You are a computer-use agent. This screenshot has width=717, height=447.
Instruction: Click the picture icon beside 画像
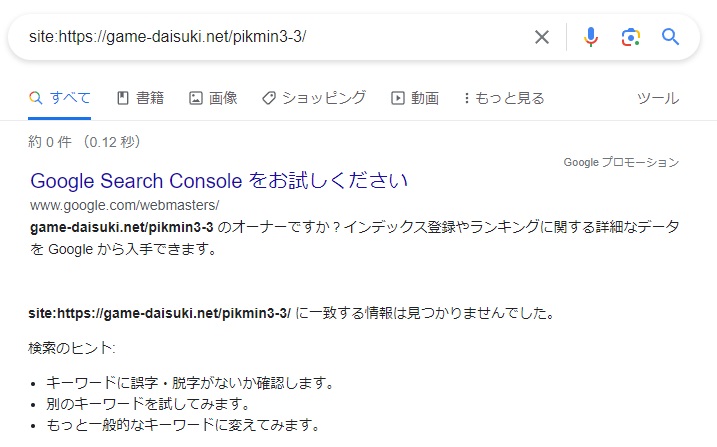point(196,98)
